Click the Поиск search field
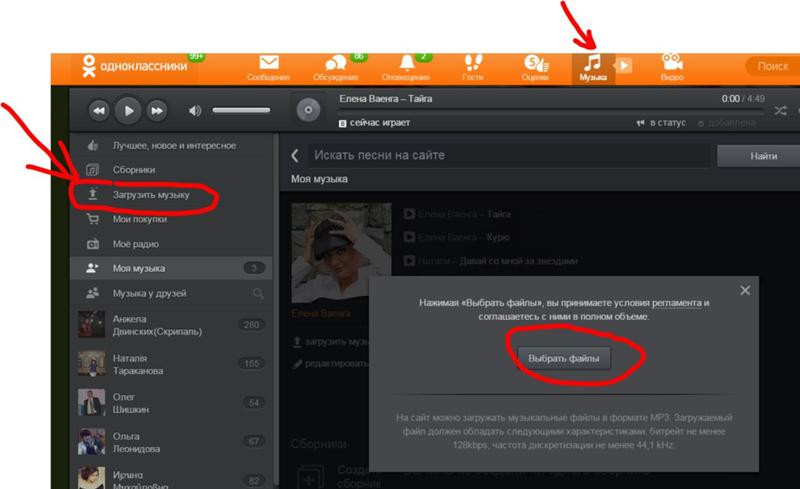This screenshot has height=489, width=800. pos(772,66)
